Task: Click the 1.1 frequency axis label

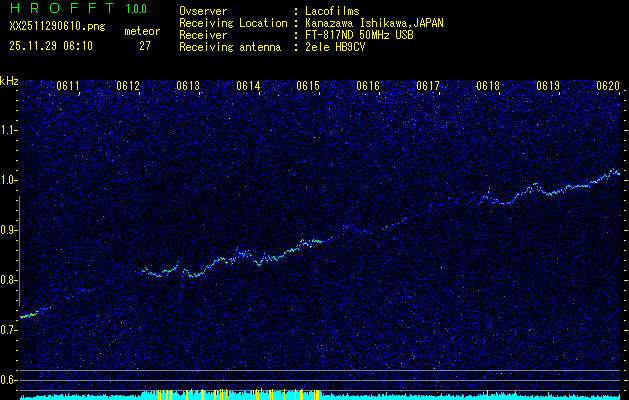Action: coord(9,129)
